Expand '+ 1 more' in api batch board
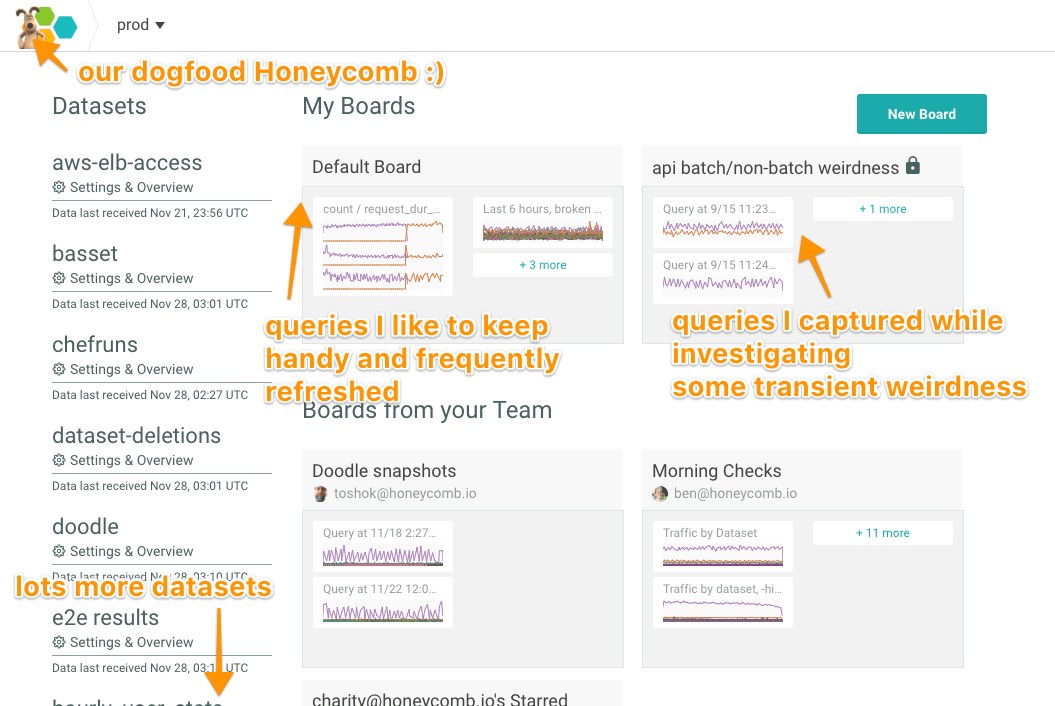1055x706 pixels. coord(882,209)
